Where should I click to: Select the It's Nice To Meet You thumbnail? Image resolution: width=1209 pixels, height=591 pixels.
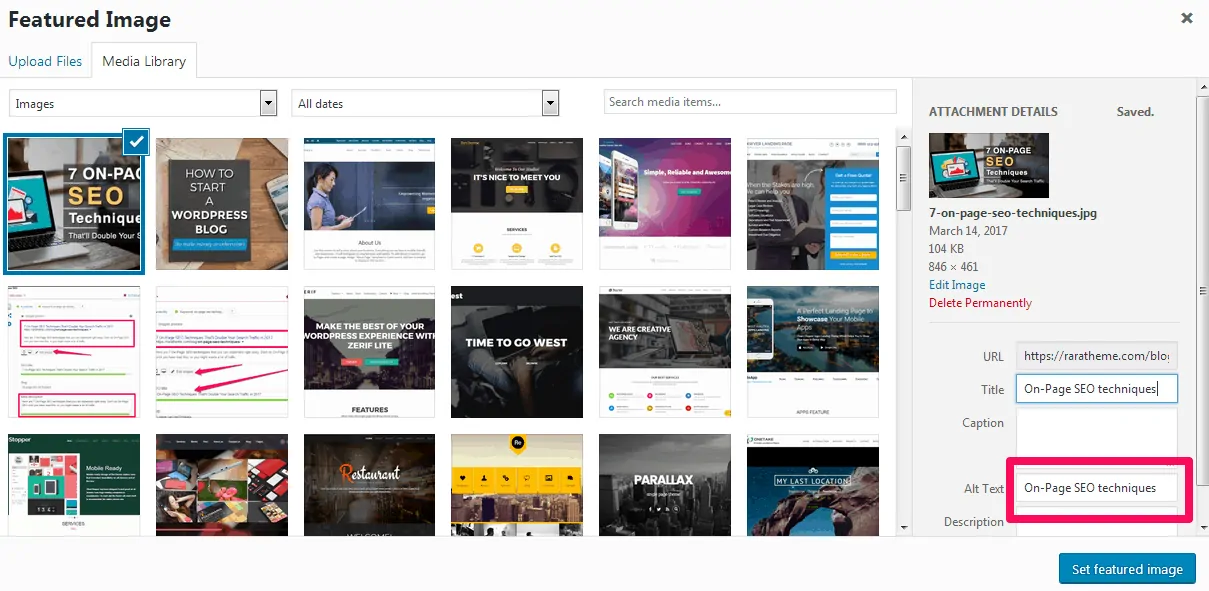click(517, 204)
